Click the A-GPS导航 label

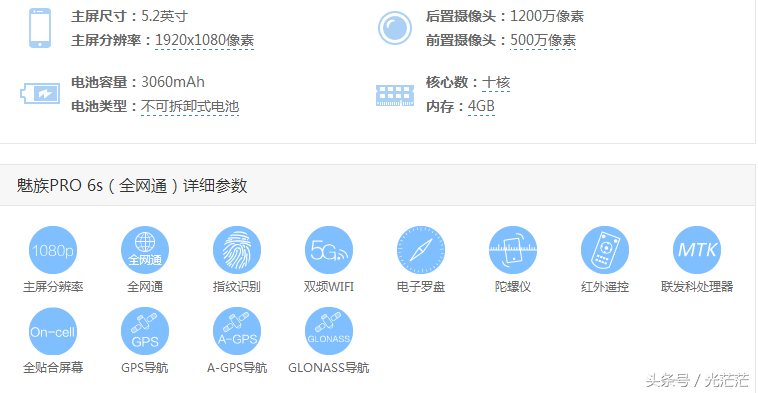pyautogui.click(x=237, y=368)
